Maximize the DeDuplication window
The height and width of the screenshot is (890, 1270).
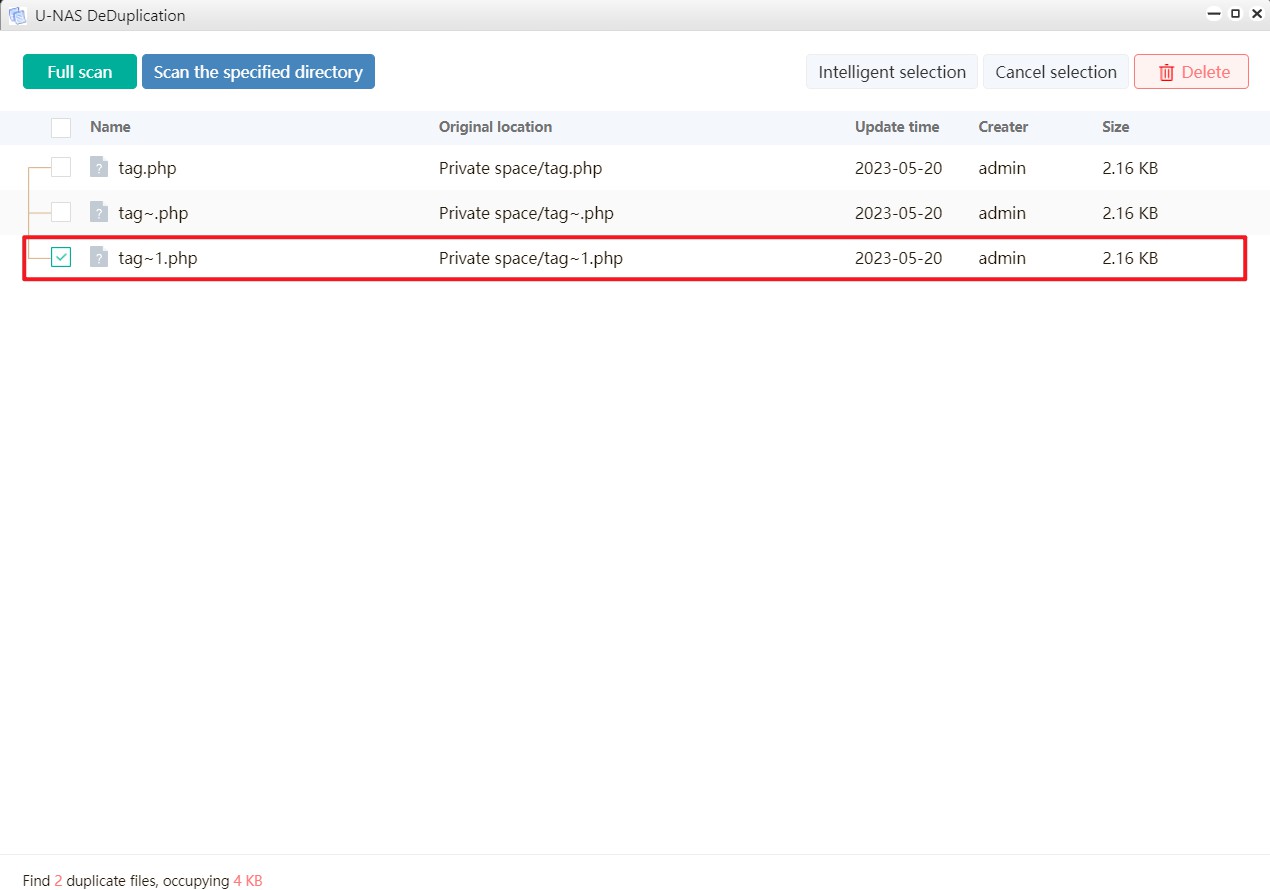(1235, 14)
